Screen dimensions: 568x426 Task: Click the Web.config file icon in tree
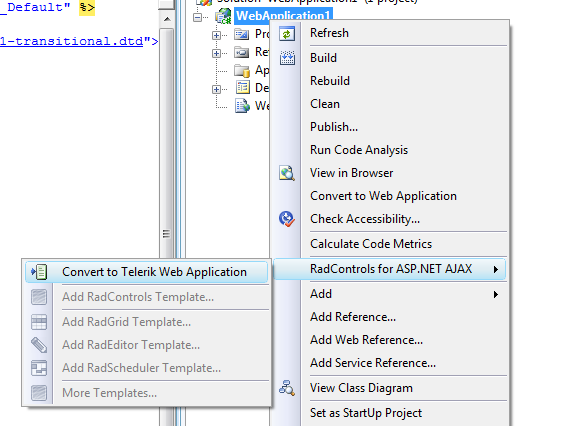click(242, 106)
